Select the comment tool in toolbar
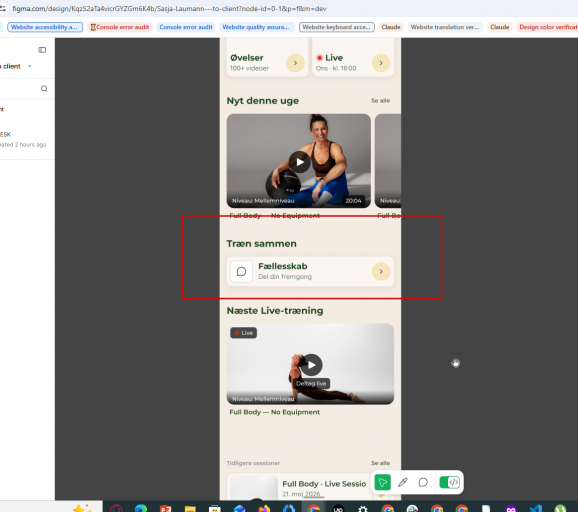578x512 pixels. pyautogui.click(x=423, y=482)
